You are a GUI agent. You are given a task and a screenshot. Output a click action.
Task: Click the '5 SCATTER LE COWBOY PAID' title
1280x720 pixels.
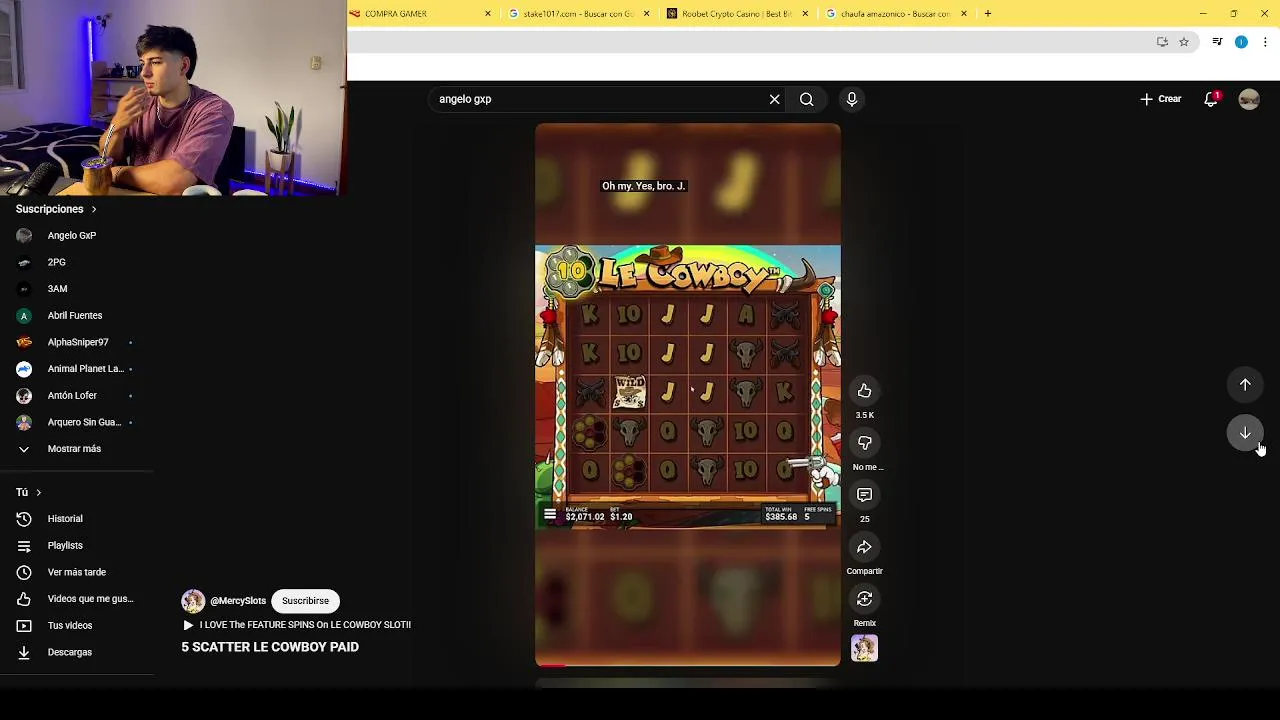click(x=270, y=647)
